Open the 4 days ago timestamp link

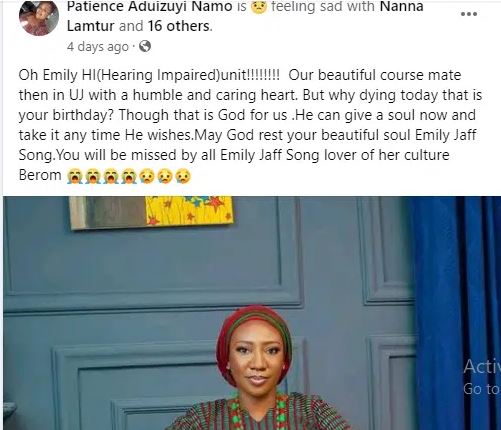(98, 47)
